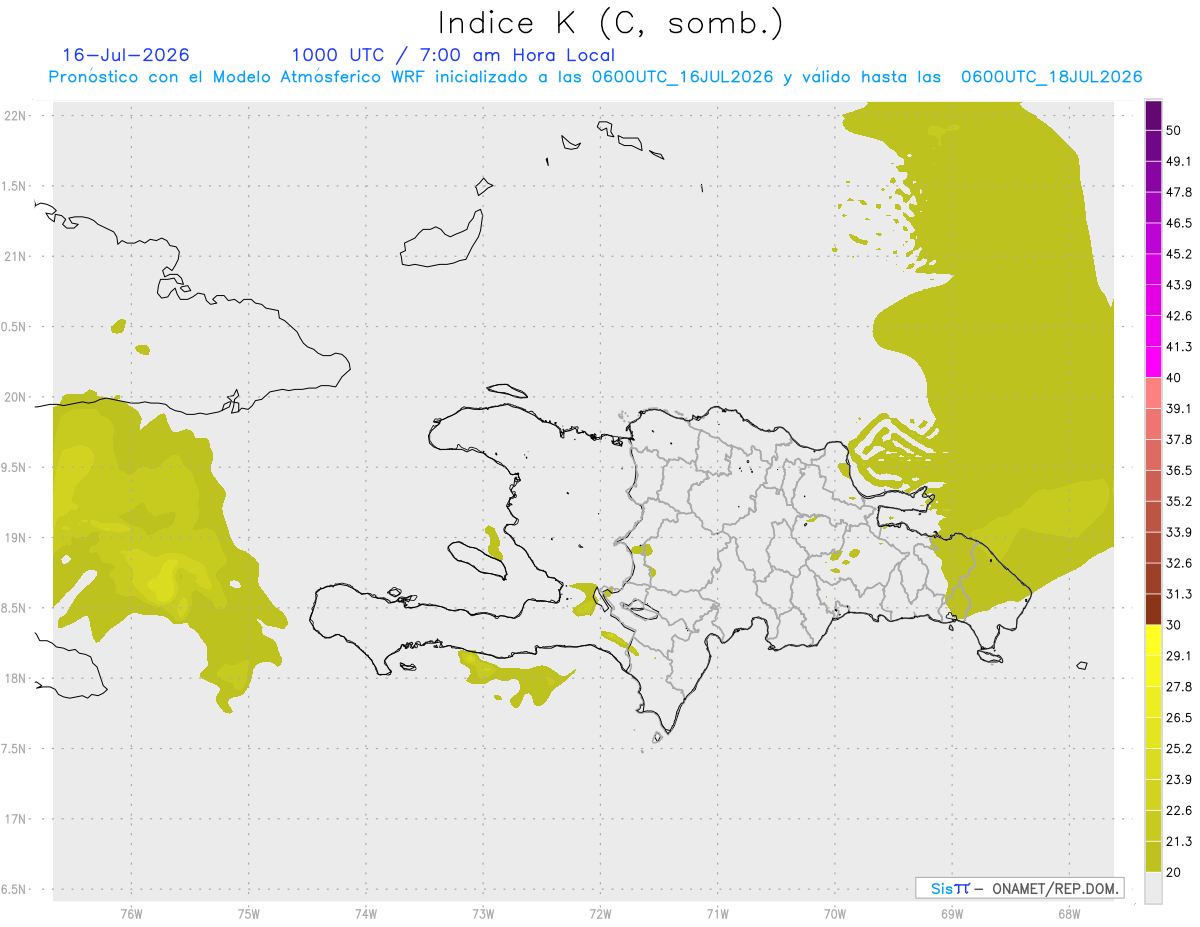
Task: Select the bright yellow swatch between 29.1 and 30
Action: pyautogui.click(x=1153, y=640)
